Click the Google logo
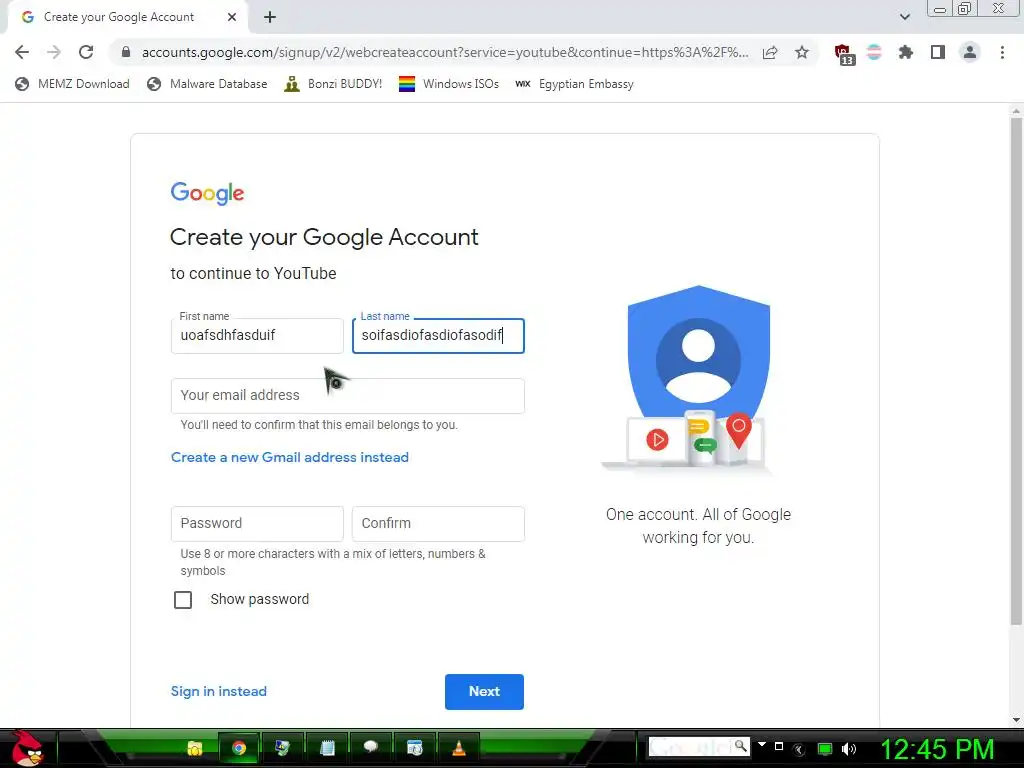 coord(207,193)
